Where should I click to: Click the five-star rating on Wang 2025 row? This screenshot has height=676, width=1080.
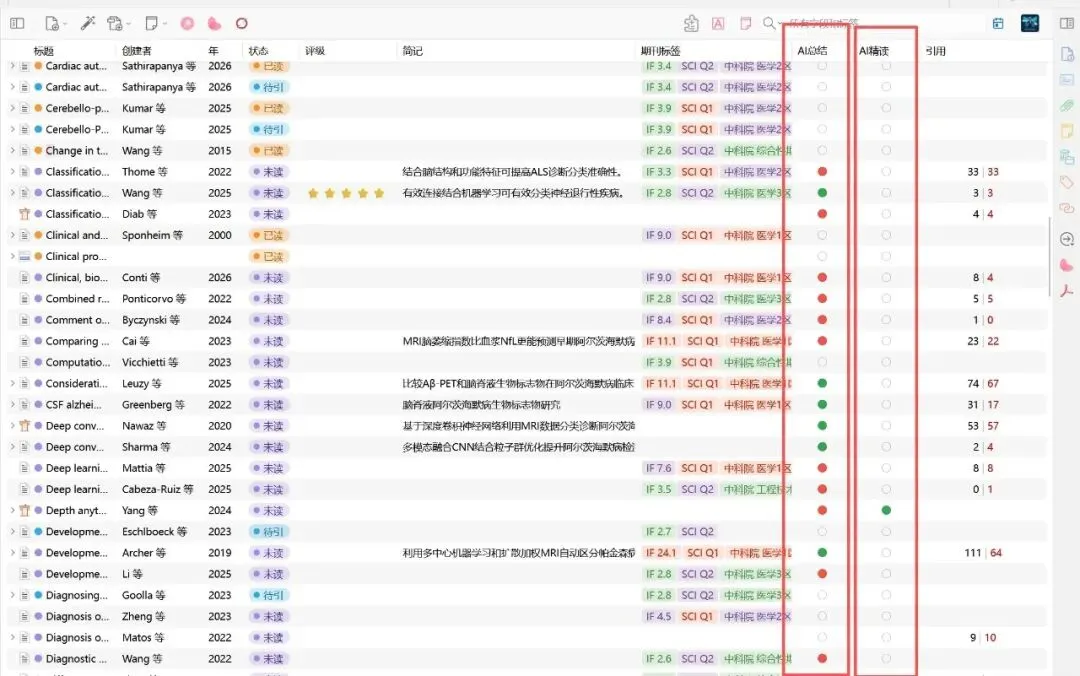pyautogui.click(x=346, y=193)
